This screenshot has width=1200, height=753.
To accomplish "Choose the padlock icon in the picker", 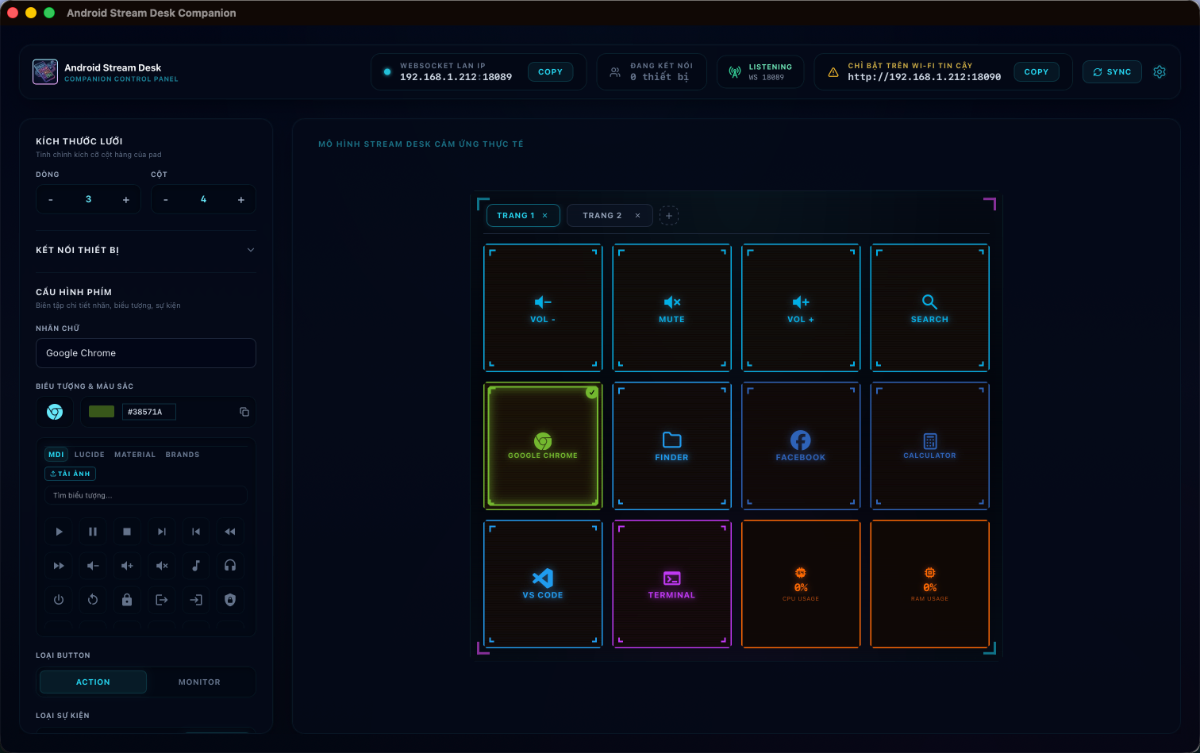I will click(x=127, y=600).
